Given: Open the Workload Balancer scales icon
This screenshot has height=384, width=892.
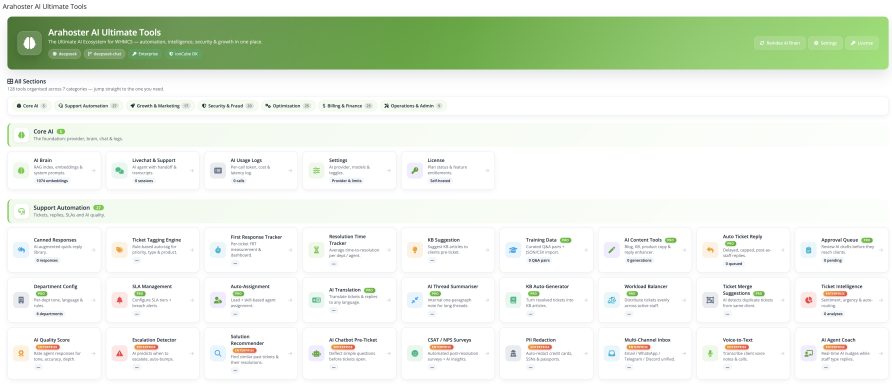Looking at the screenshot, I should coord(612,300).
